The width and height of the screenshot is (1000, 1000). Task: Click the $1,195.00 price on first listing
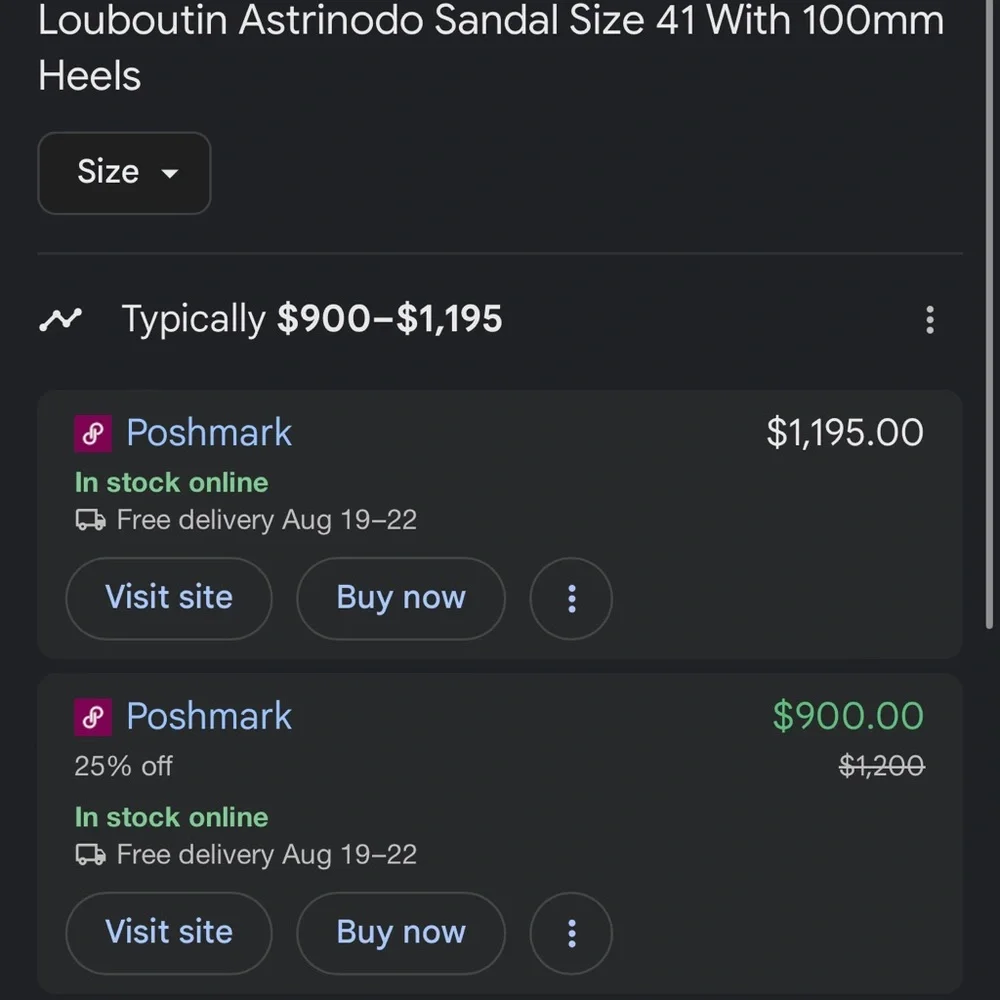(845, 433)
